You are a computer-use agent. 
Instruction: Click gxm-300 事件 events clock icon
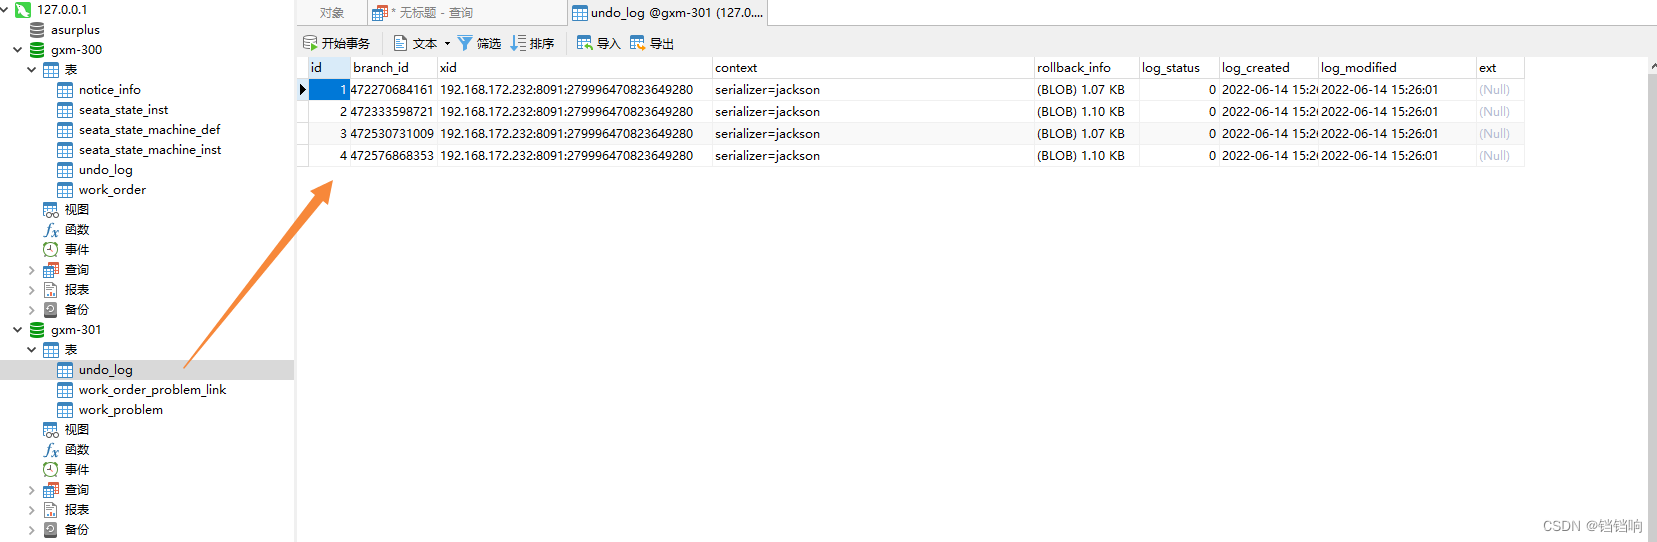[51, 250]
